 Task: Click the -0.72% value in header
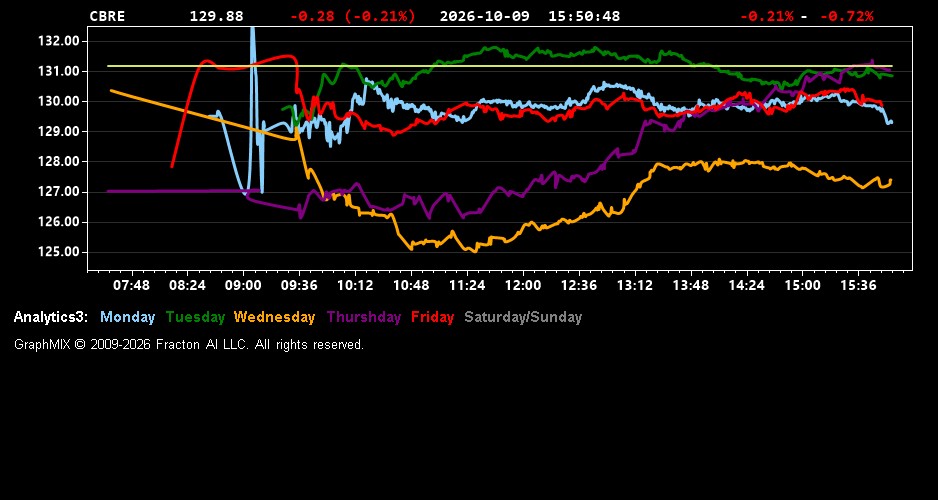pos(846,16)
